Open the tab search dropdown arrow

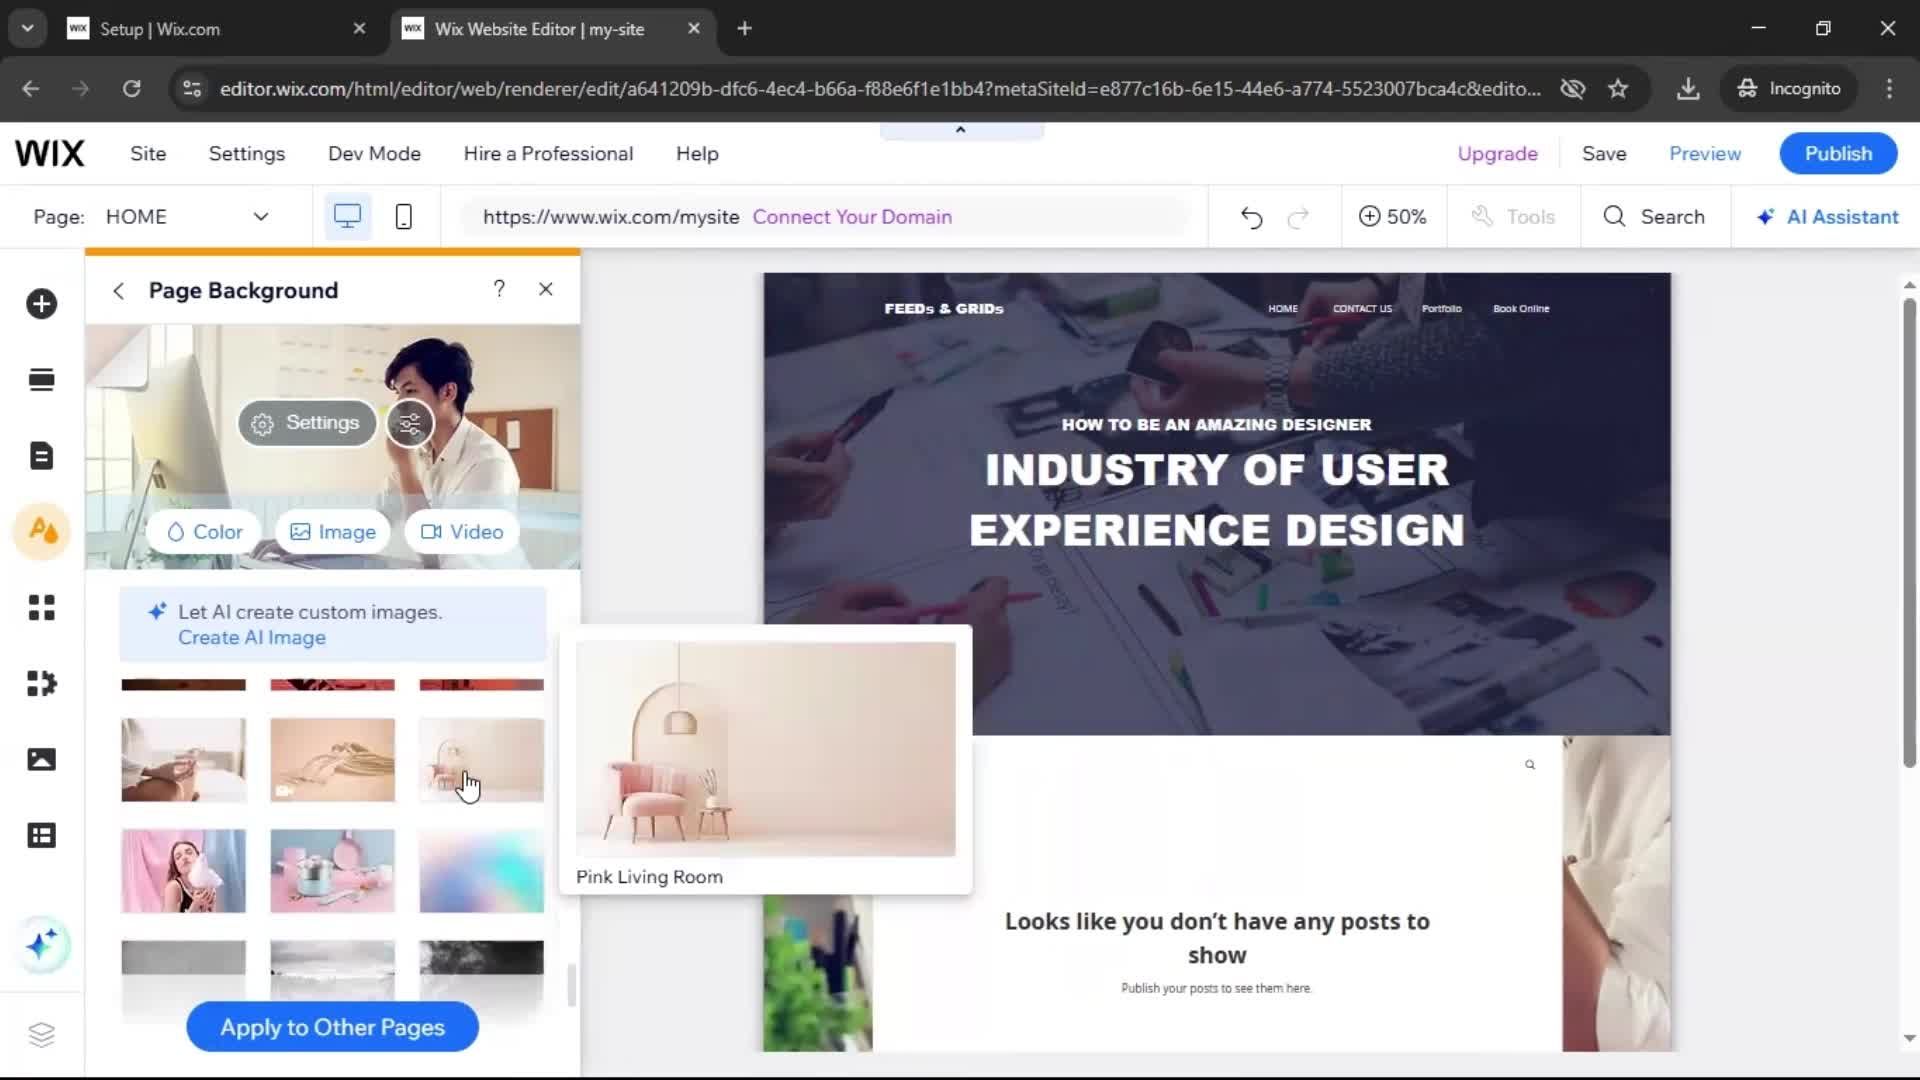coord(28,29)
